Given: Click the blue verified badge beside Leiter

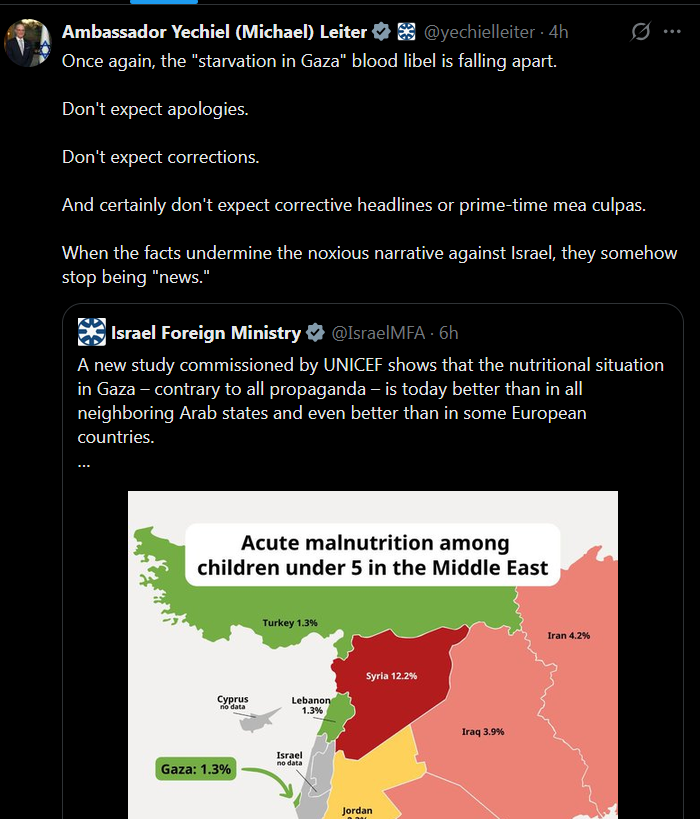Looking at the screenshot, I should click(x=381, y=32).
